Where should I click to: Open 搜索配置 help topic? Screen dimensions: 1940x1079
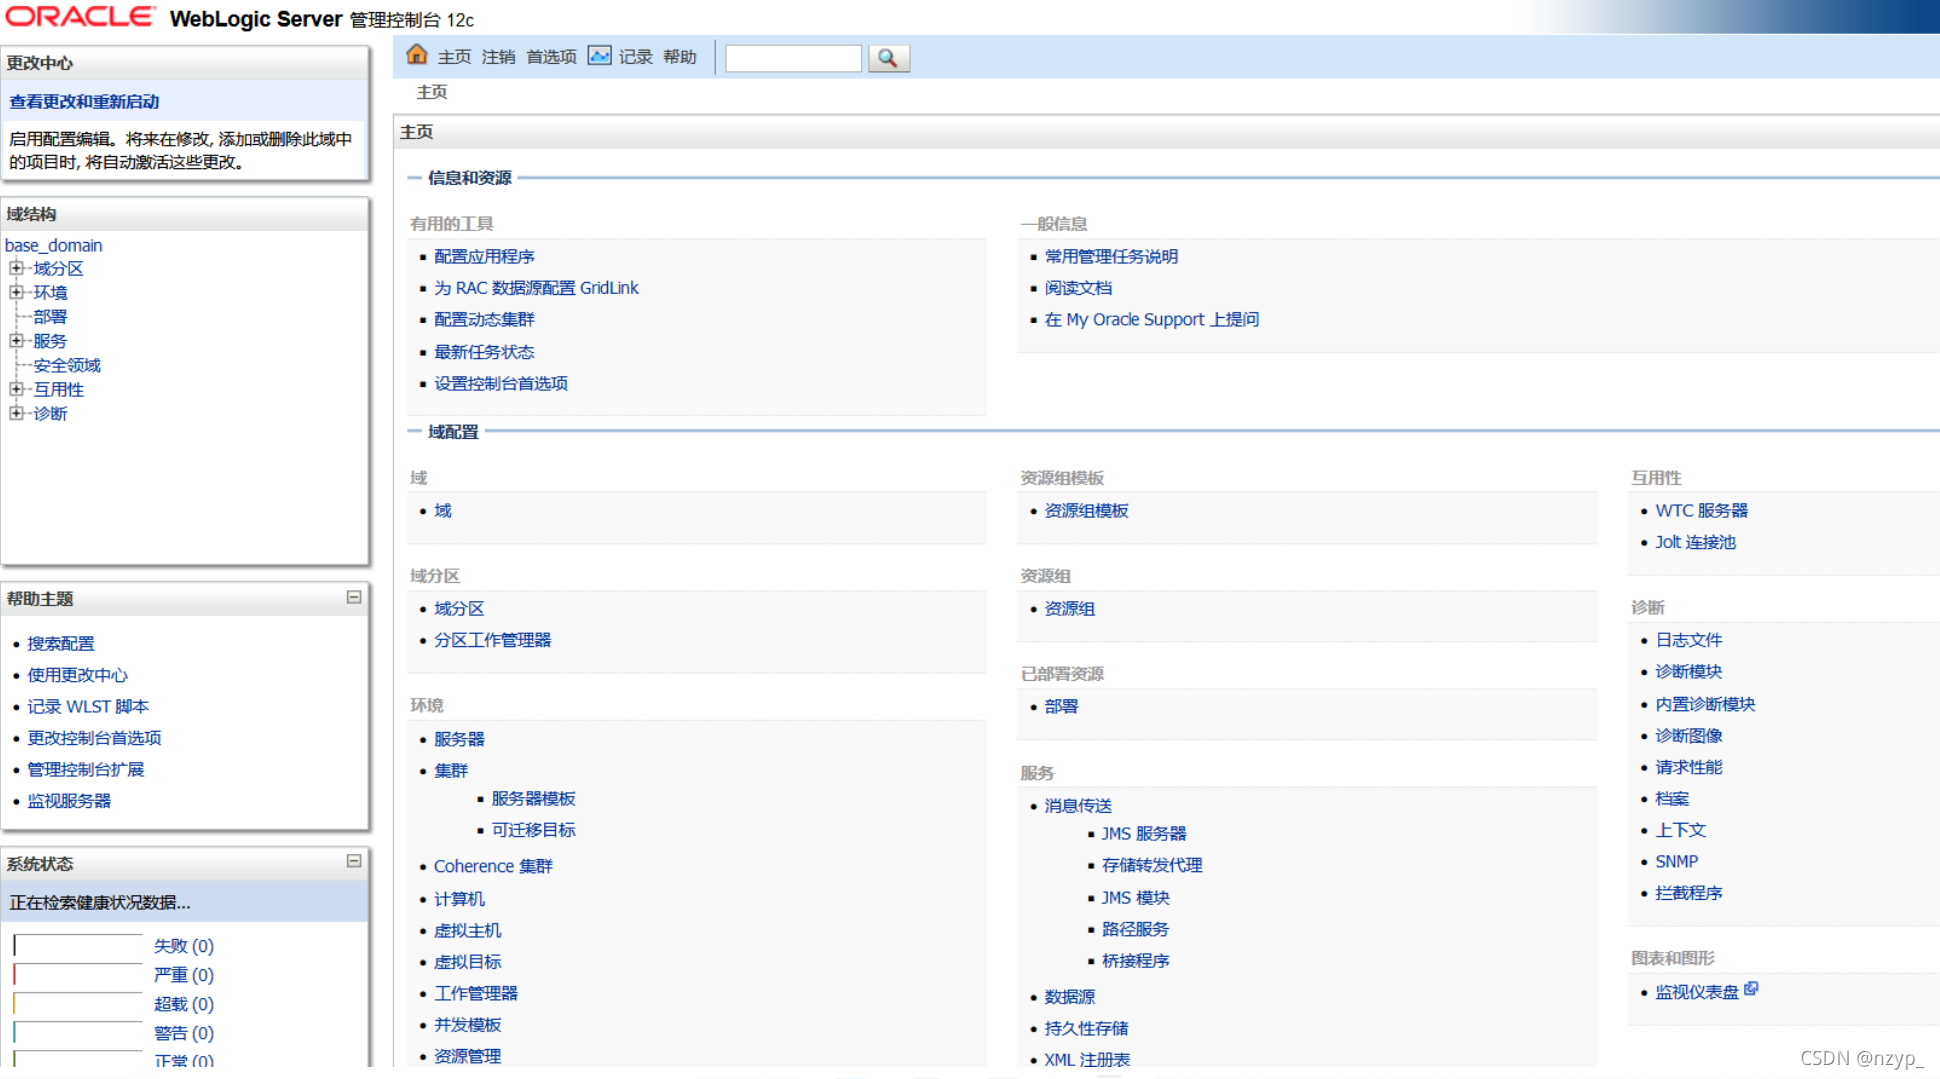(61, 644)
